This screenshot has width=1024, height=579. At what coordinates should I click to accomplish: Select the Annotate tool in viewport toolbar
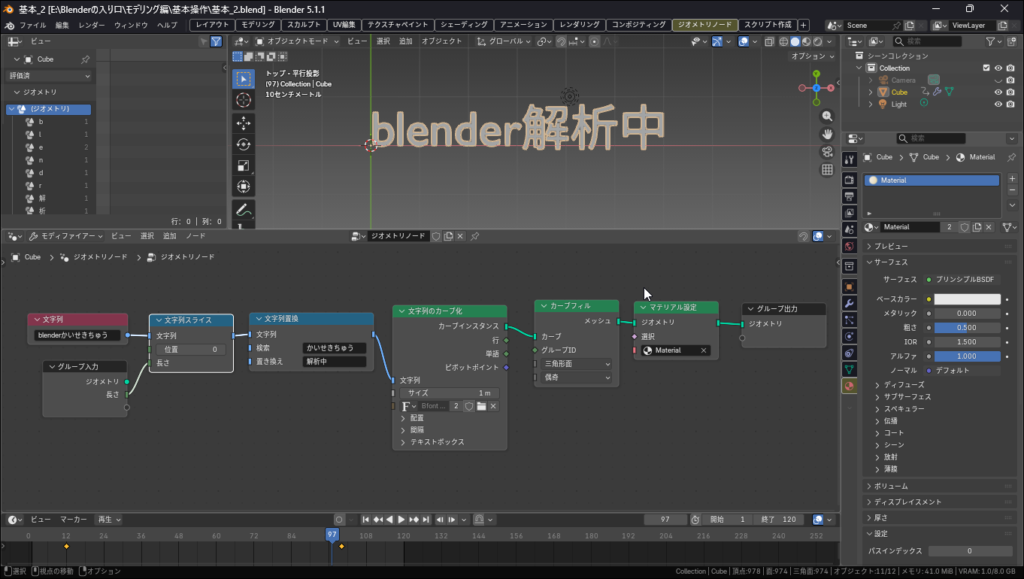244,210
